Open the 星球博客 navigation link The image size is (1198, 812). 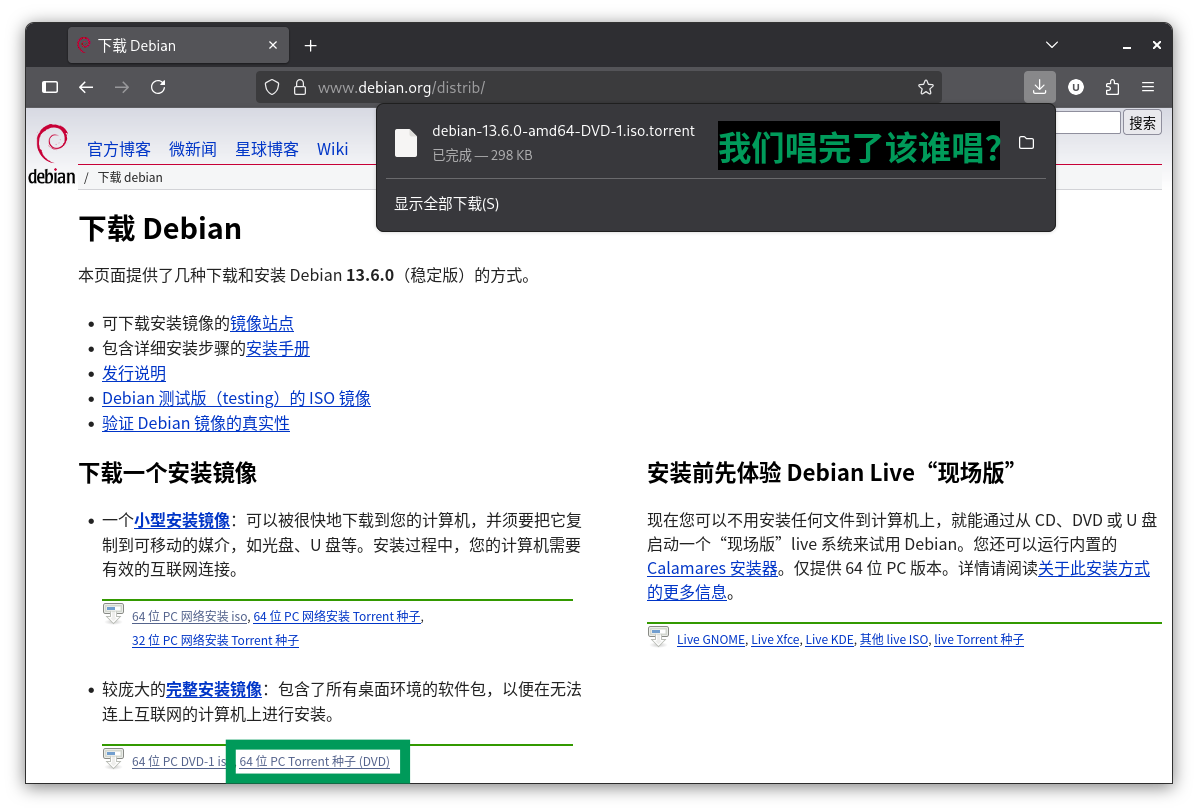coord(267,149)
